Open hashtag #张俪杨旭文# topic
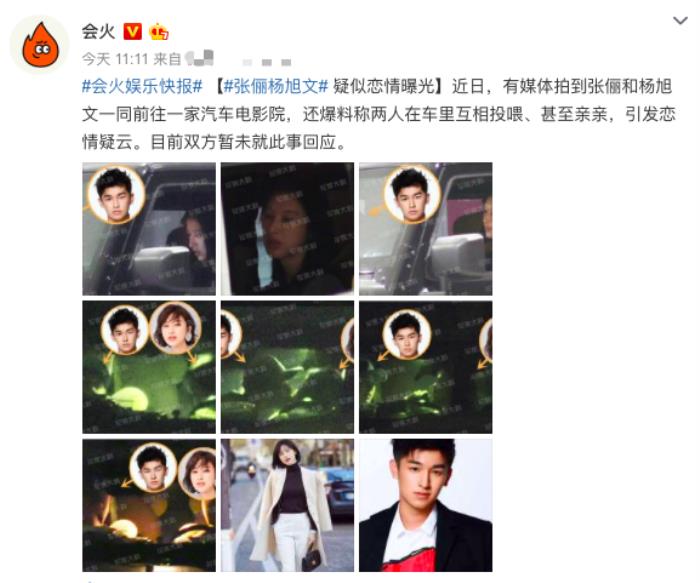The image size is (700, 583). tap(276, 86)
